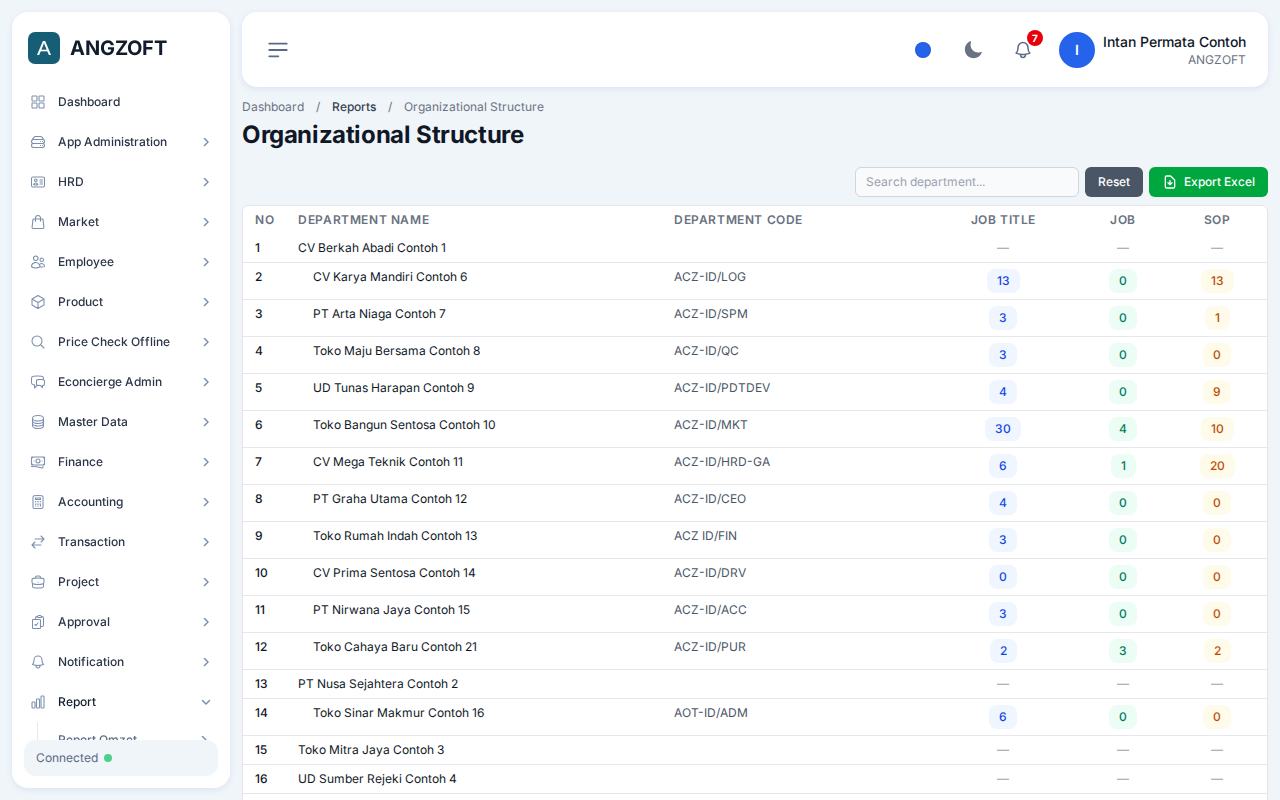This screenshot has width=1280, height=800.
Task: Click the ANGZOFT logo icon
Action: [44, 48]
